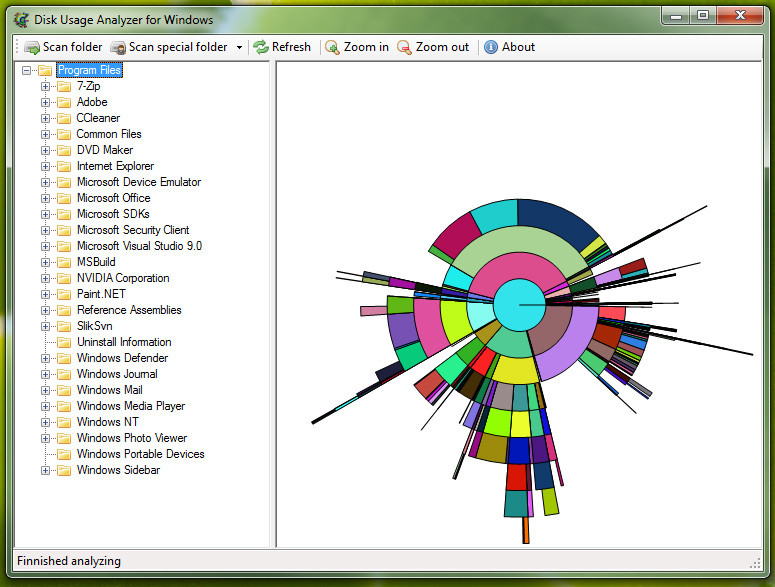
Task: Expand the NVIDIA Corporation node
Action: (x=45, y=278)
